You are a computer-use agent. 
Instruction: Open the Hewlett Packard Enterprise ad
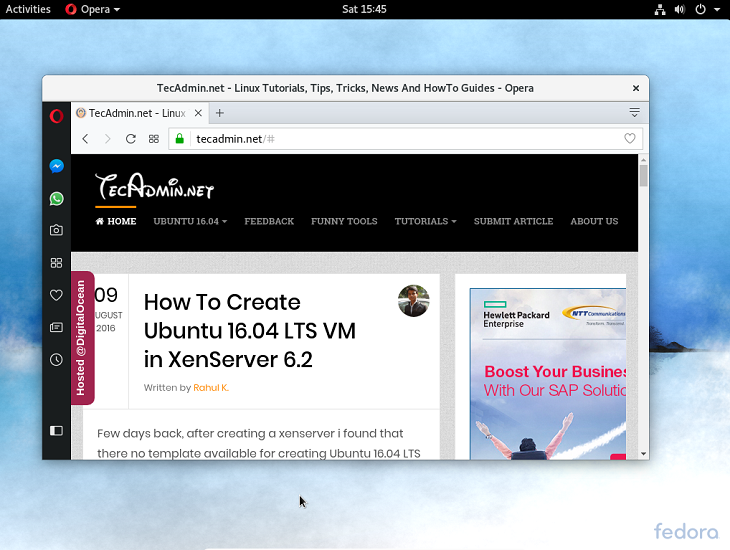548,373
